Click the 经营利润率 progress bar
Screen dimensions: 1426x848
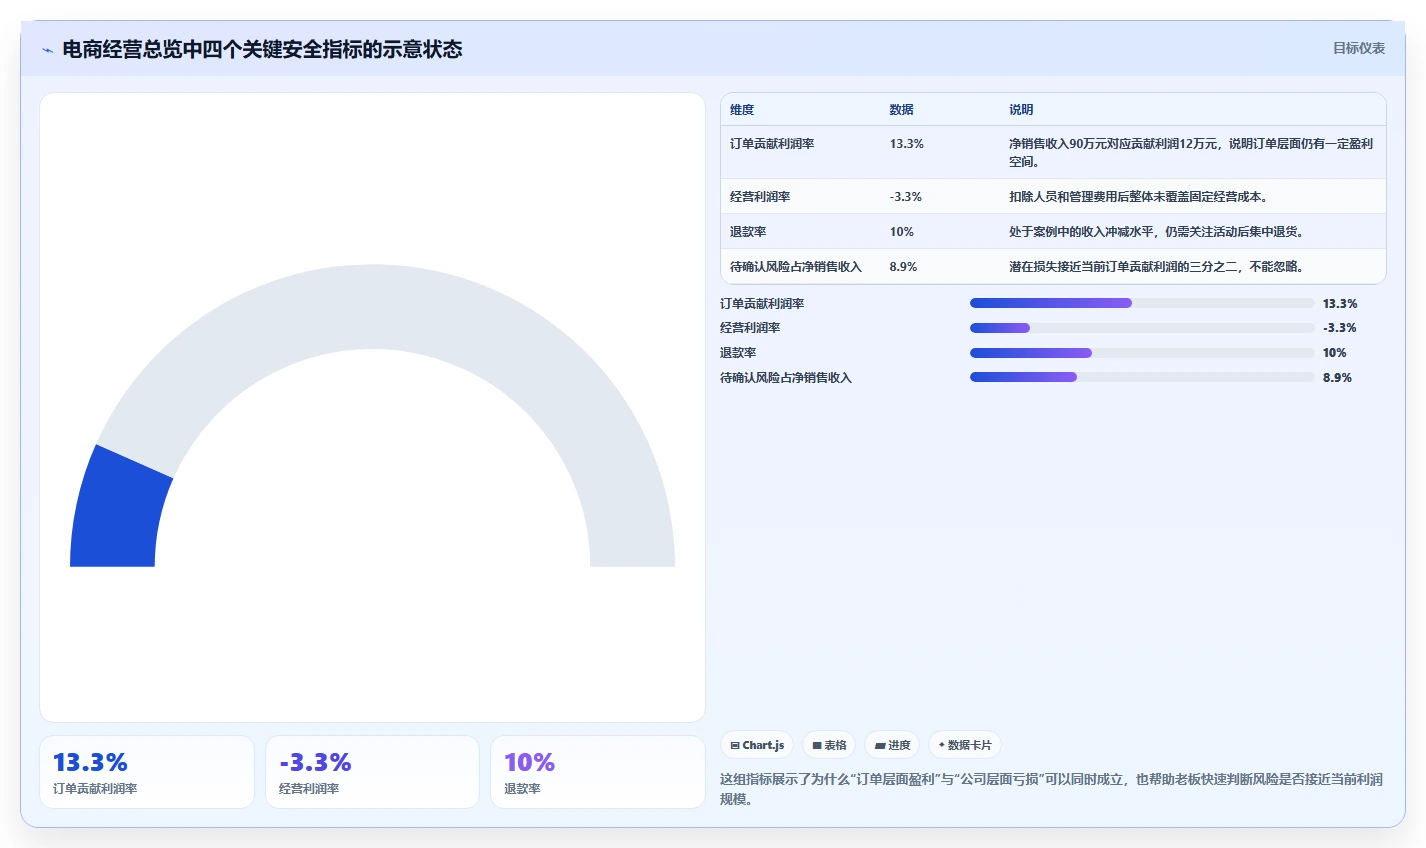[x=1142, y=328]
